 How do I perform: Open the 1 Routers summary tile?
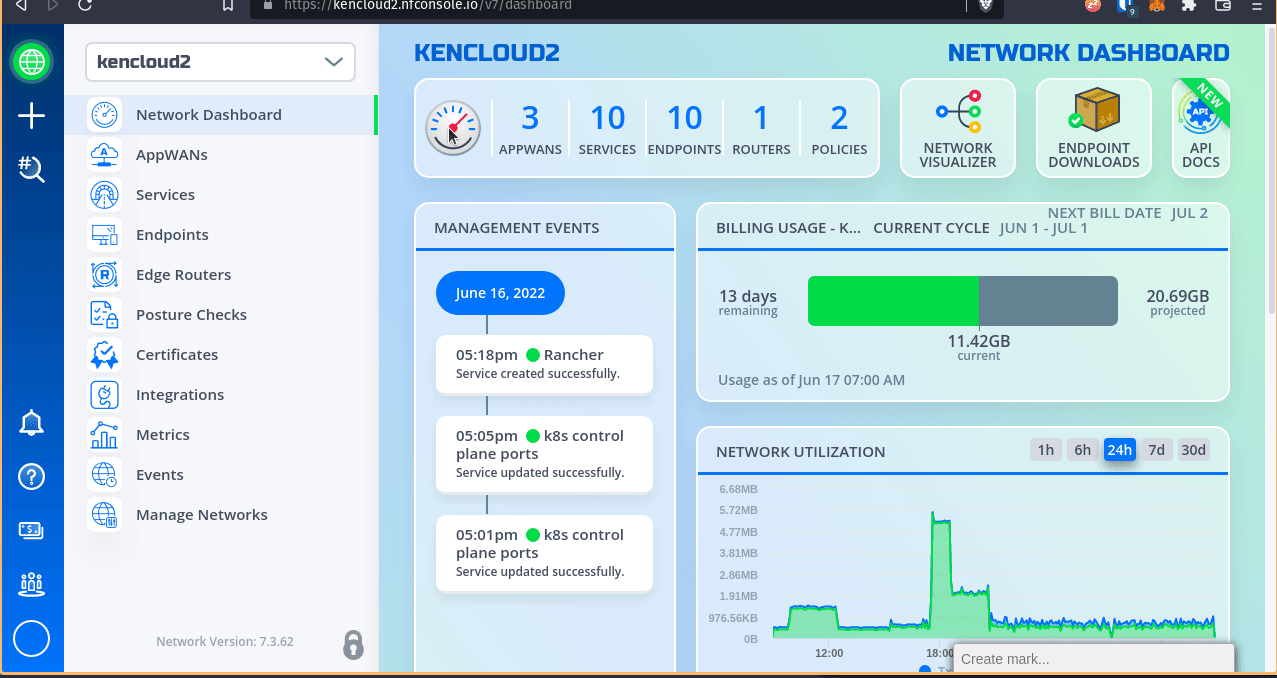(x=761, y=128)
